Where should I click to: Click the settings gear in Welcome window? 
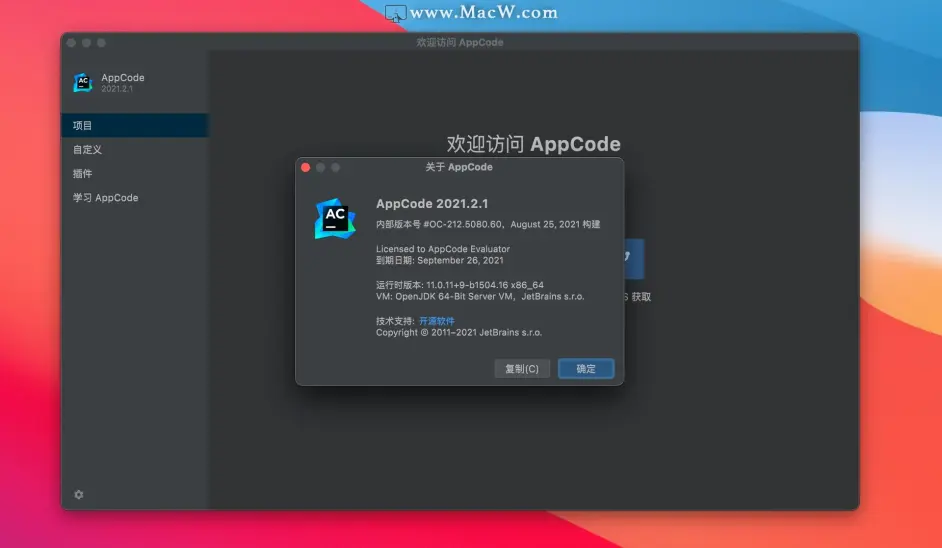pos(79,495)
